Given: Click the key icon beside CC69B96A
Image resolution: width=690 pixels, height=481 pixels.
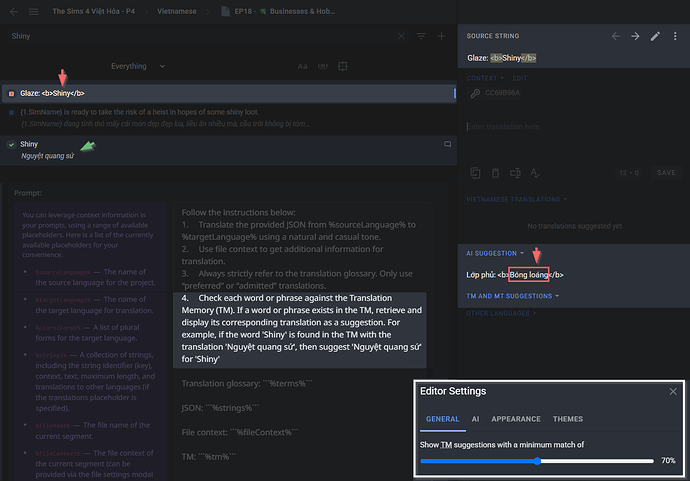Looking at the screenshot, I should [475, 93].
